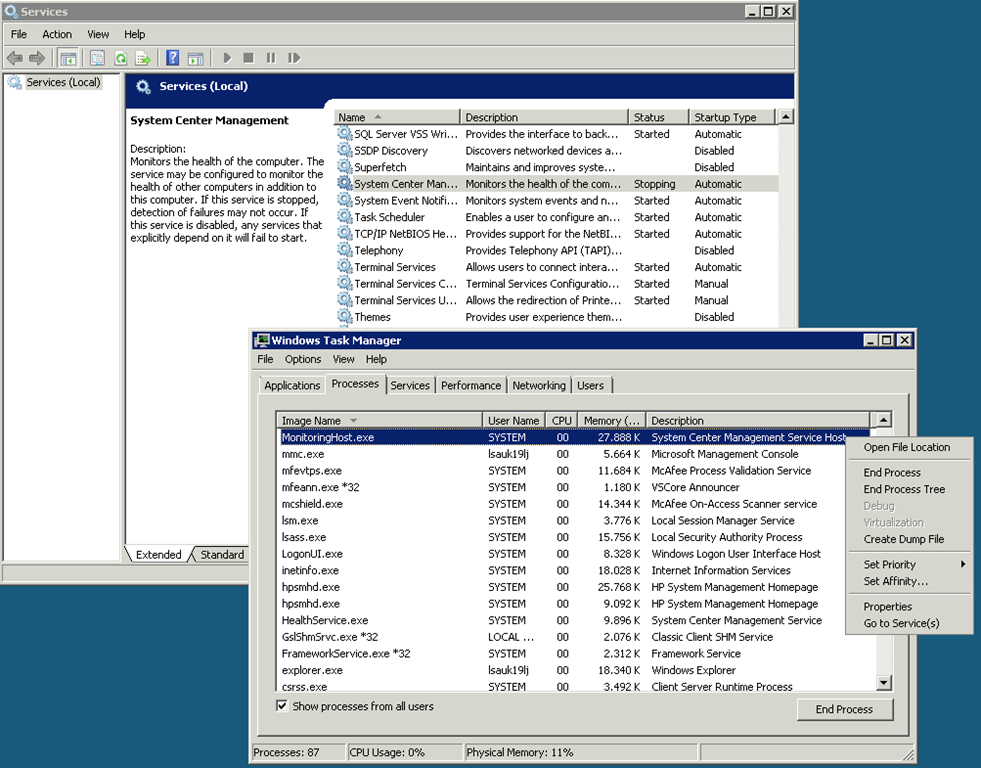The width and height of the screenshot is (981, 768).
Task: Click the Pause Service toolbar icon
Action: [271, 58]
